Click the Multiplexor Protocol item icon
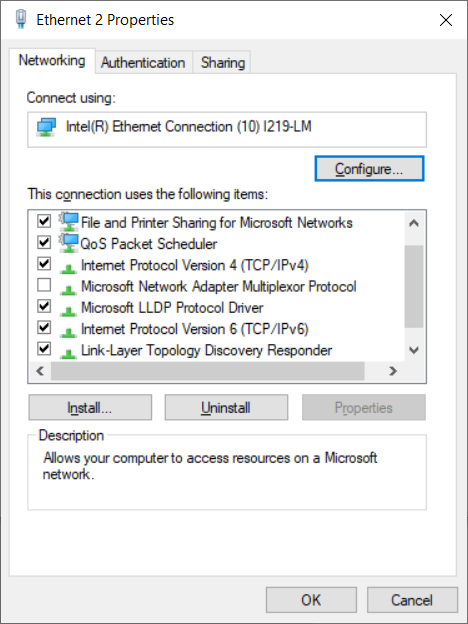The width and height of the screenshot is (468, 624). pyautogui.click(x=68, y=290)
